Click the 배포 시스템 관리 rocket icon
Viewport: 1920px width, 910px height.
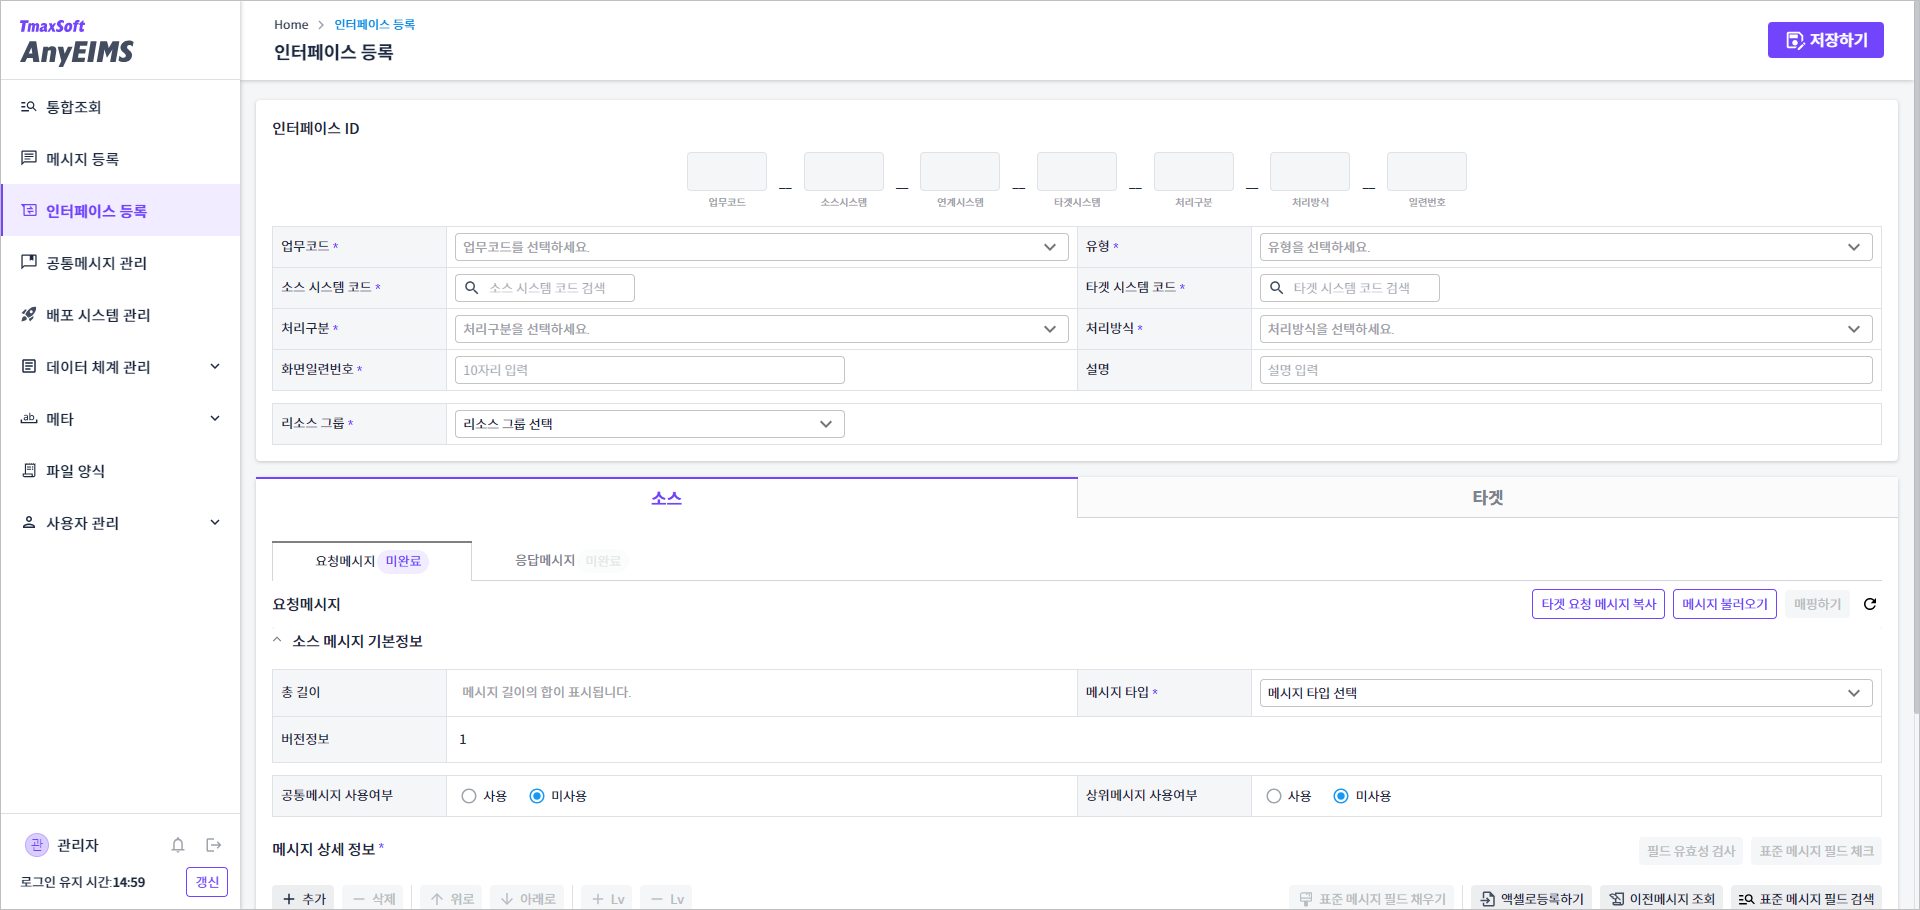29,315
